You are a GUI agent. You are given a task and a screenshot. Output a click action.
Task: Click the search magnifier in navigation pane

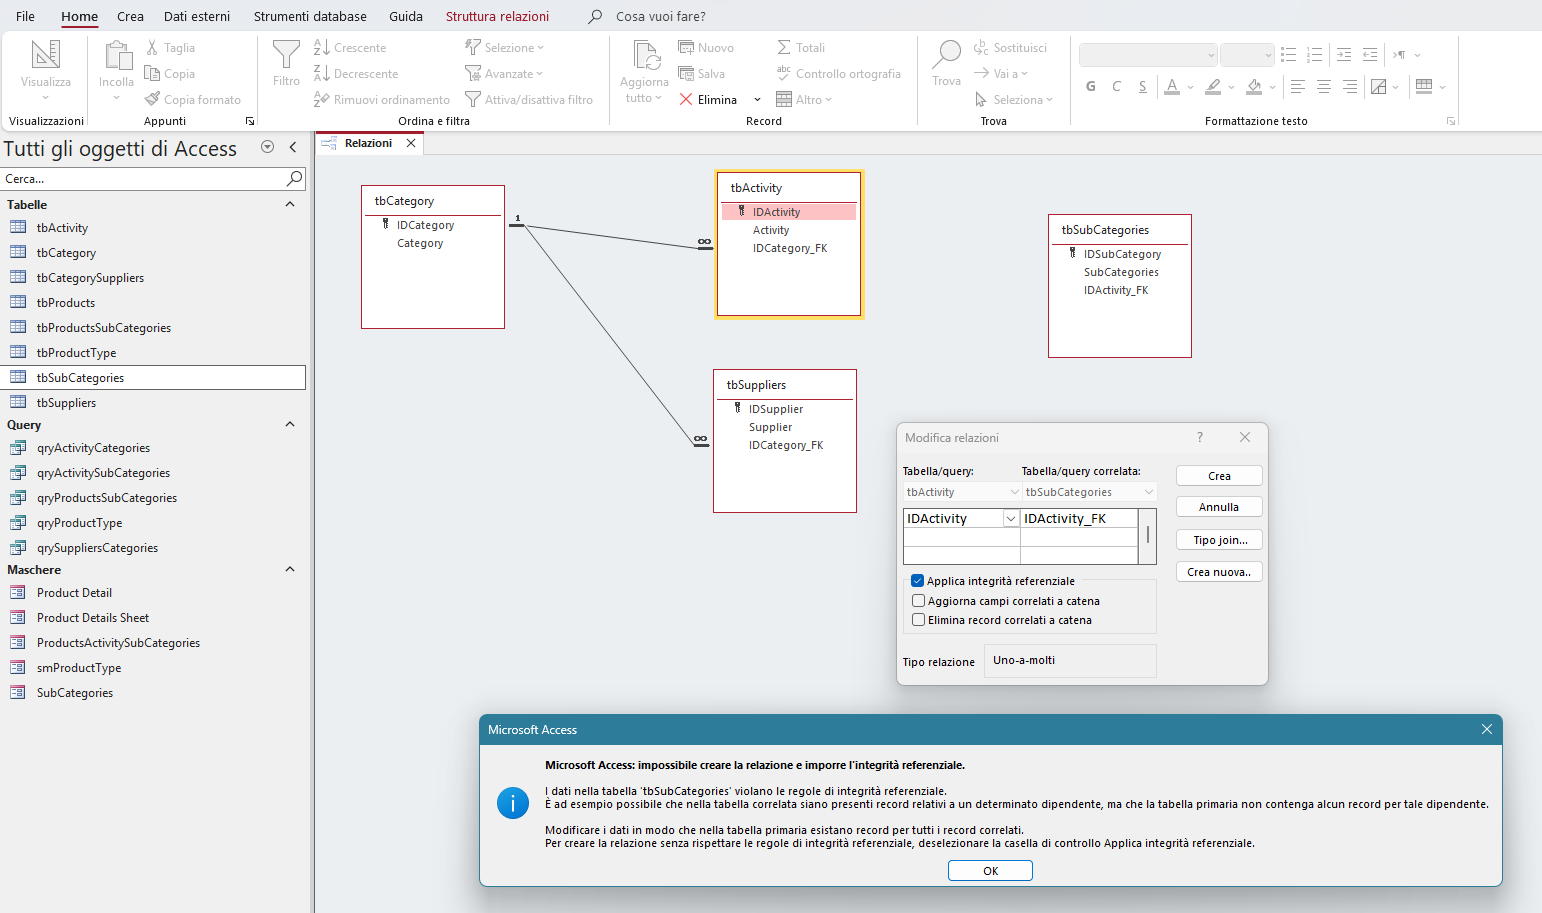294,179
